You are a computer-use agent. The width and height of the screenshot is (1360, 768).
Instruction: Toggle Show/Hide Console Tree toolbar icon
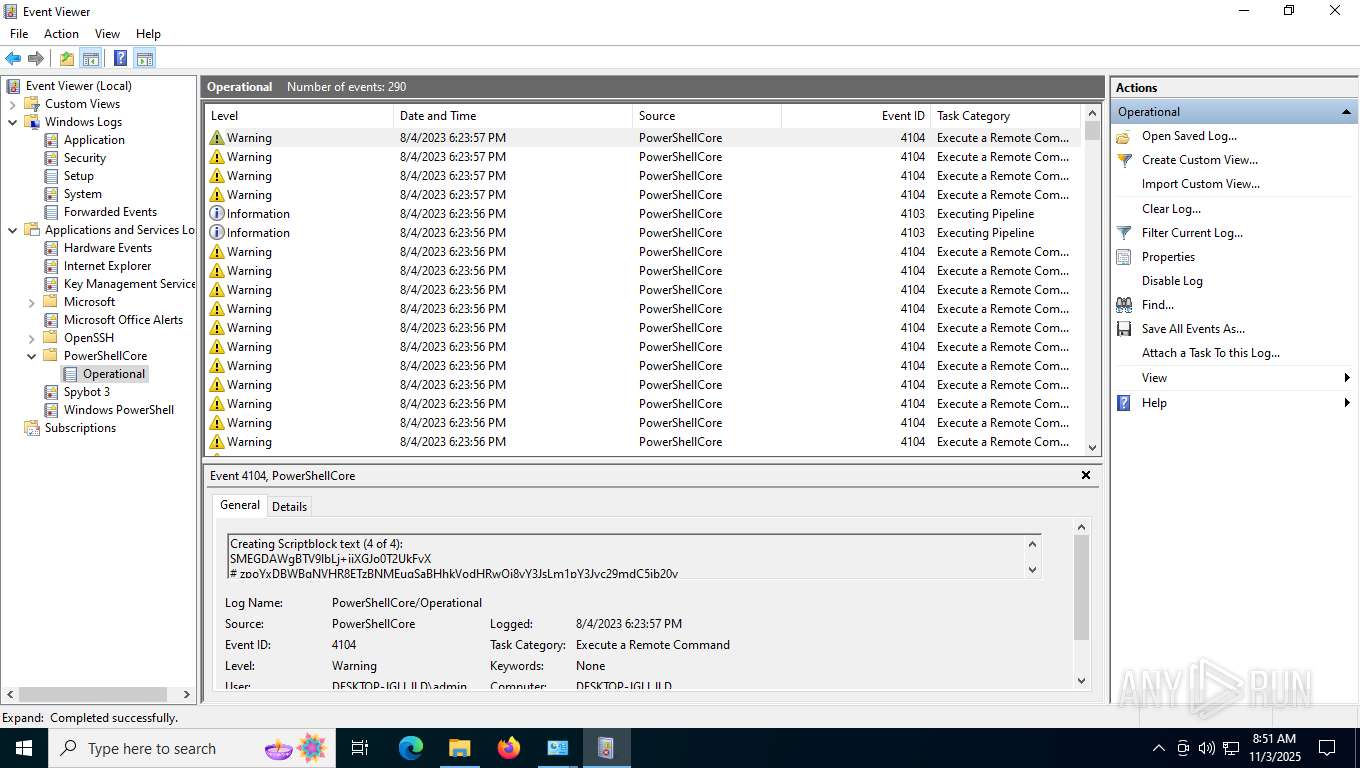91,58
